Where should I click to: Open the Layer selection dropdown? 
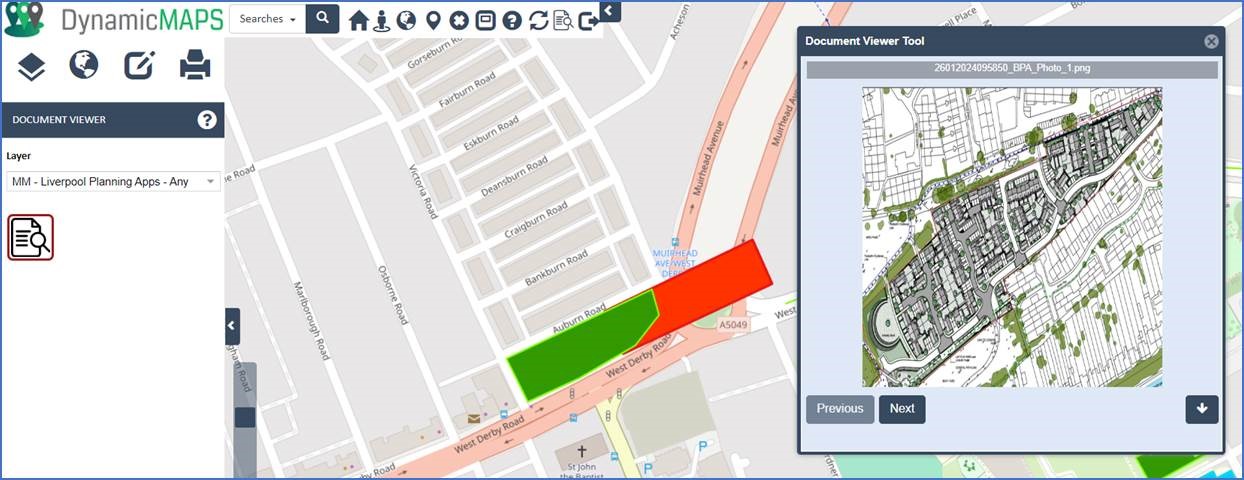tap(114, 182)
